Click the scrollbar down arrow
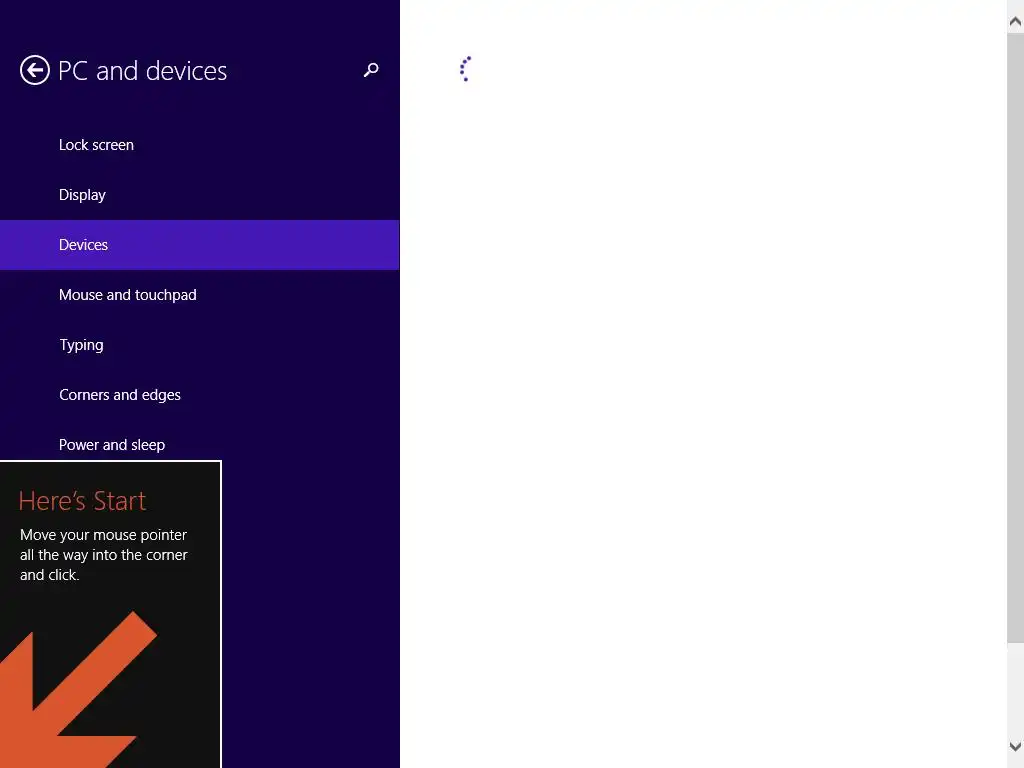 pyautogui.click(x=1016, y=746)
